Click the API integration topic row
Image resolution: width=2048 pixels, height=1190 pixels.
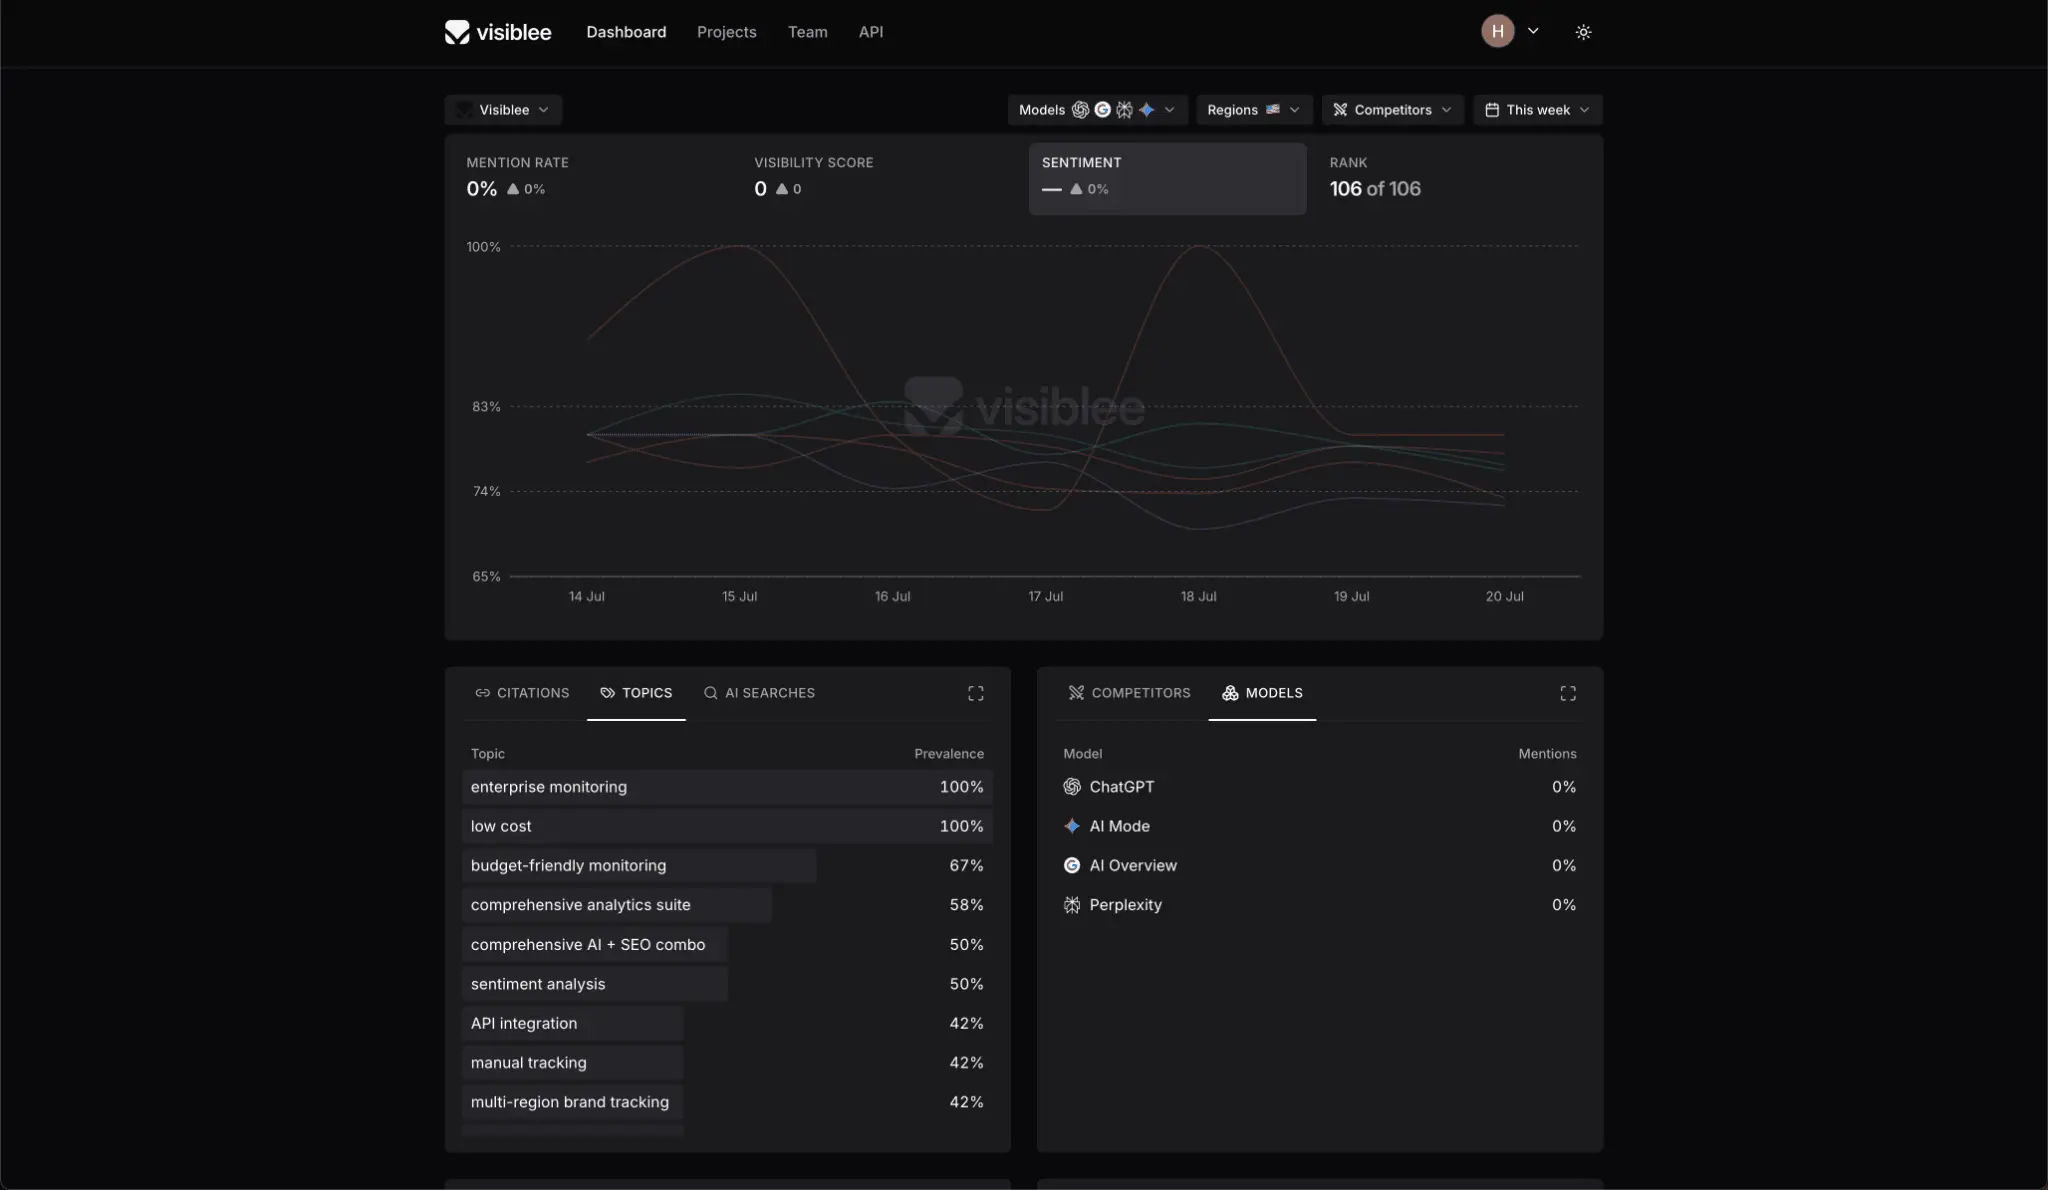pos(727,1023)
